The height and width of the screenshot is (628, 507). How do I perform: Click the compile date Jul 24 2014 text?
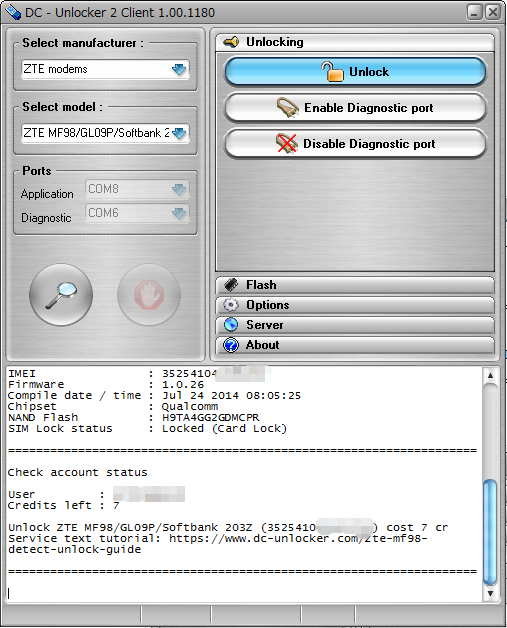[231, 395]
